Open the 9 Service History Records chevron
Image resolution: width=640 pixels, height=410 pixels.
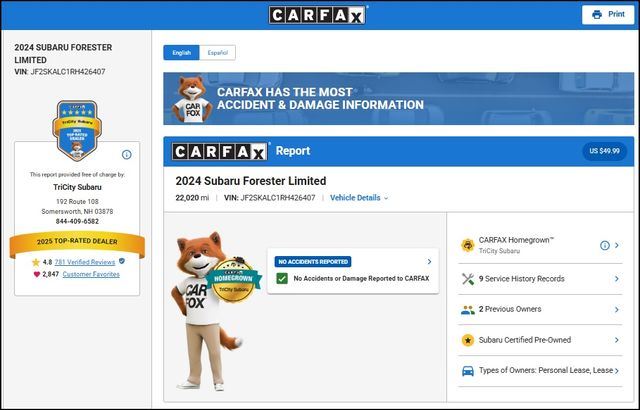pyautogui.click(x=617, y=279)
